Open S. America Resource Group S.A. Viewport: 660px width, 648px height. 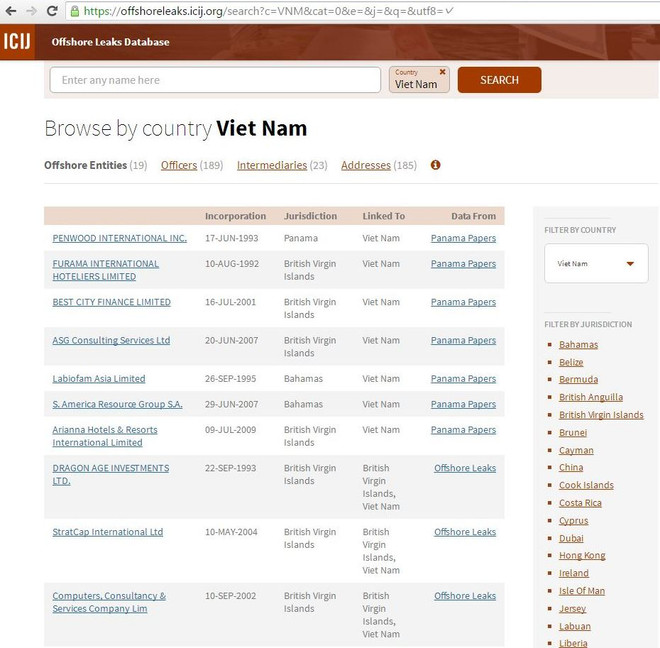click(117, 404)
